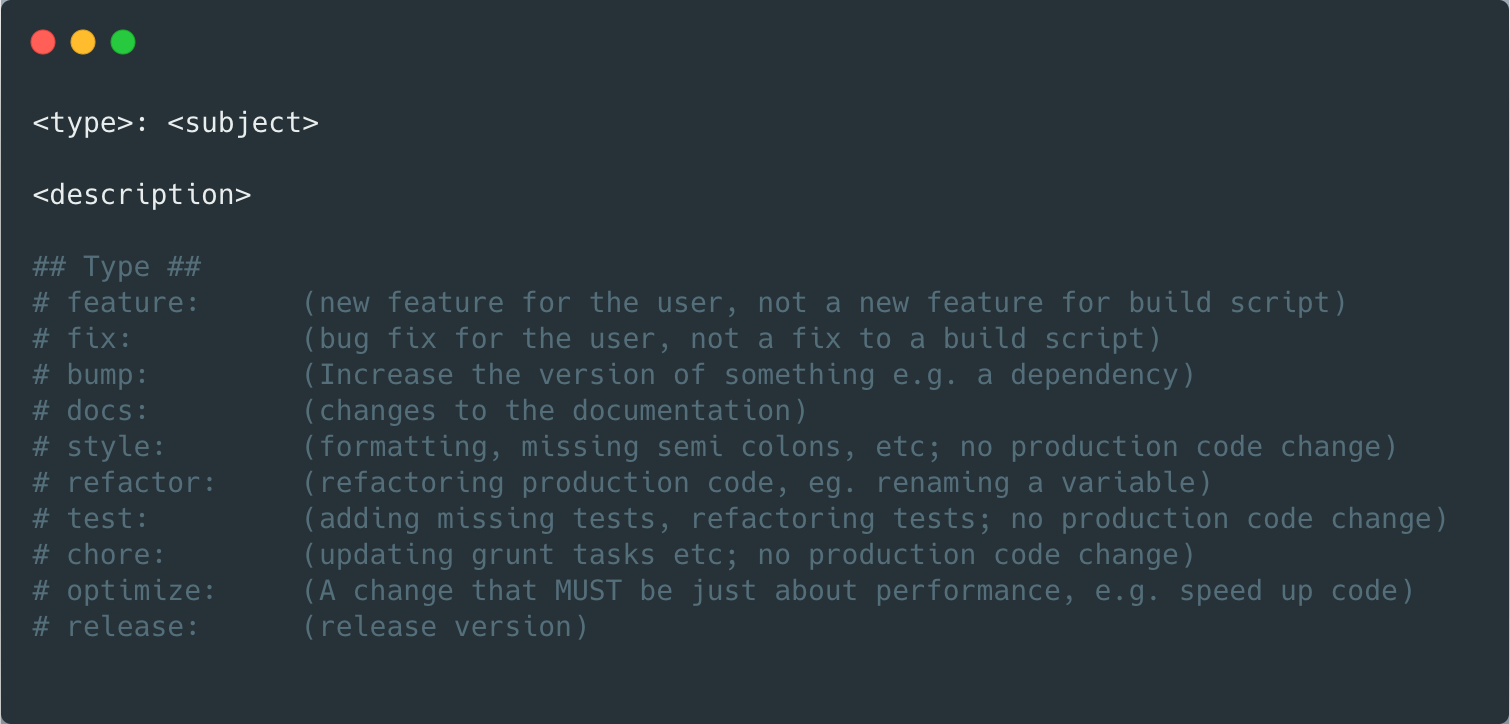Click the 'test:' type keyword
Screen dimensions: 1510x724
pos(108,519)
